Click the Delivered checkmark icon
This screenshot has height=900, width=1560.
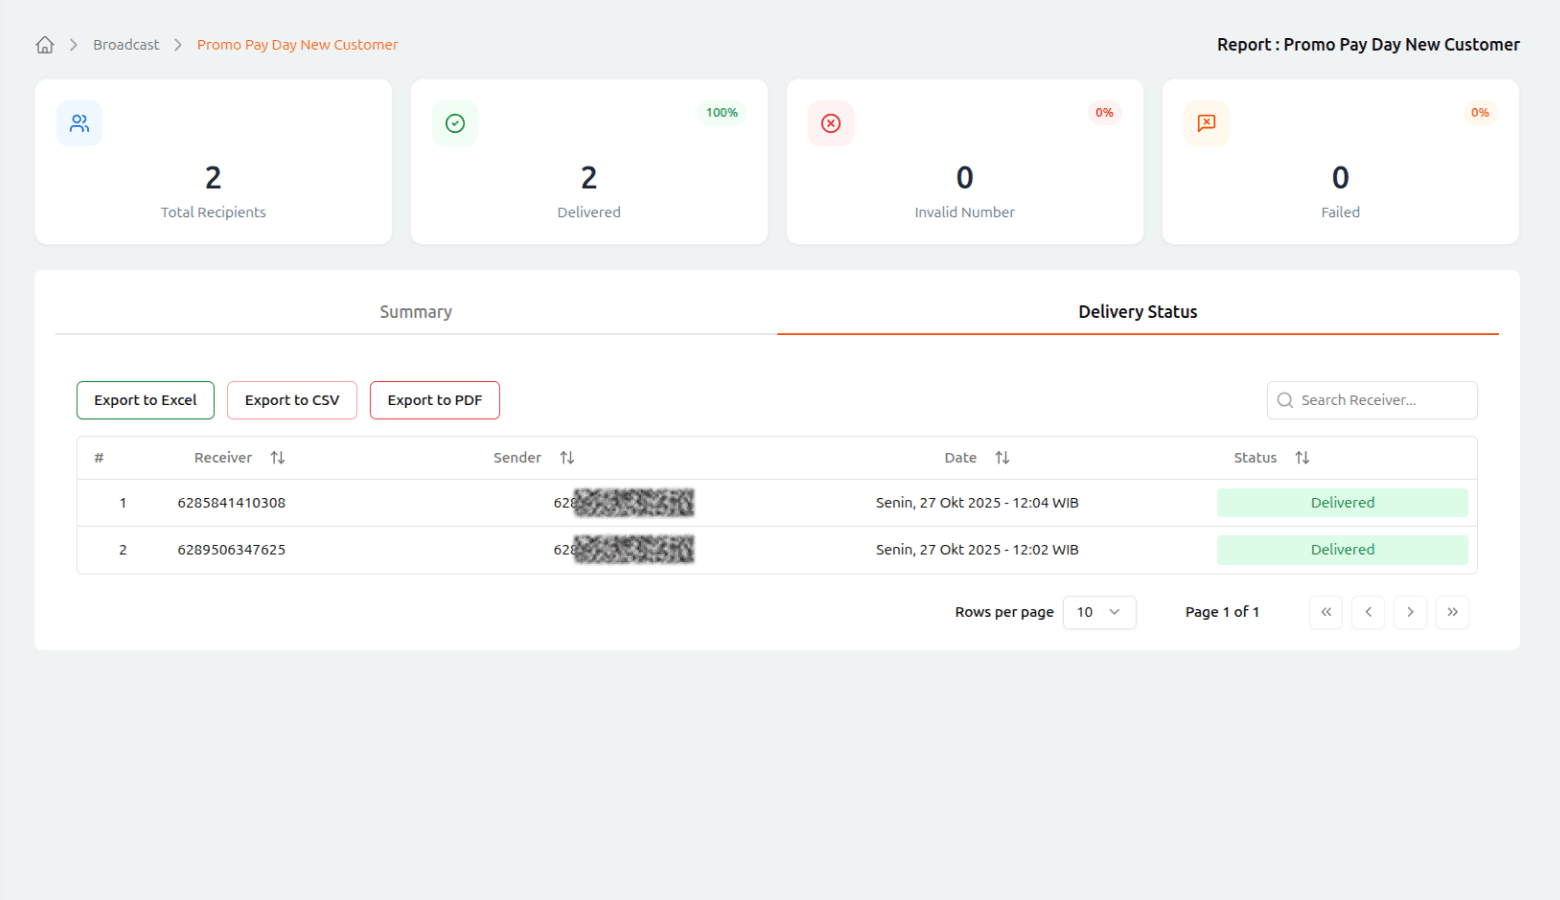point(455,123)
